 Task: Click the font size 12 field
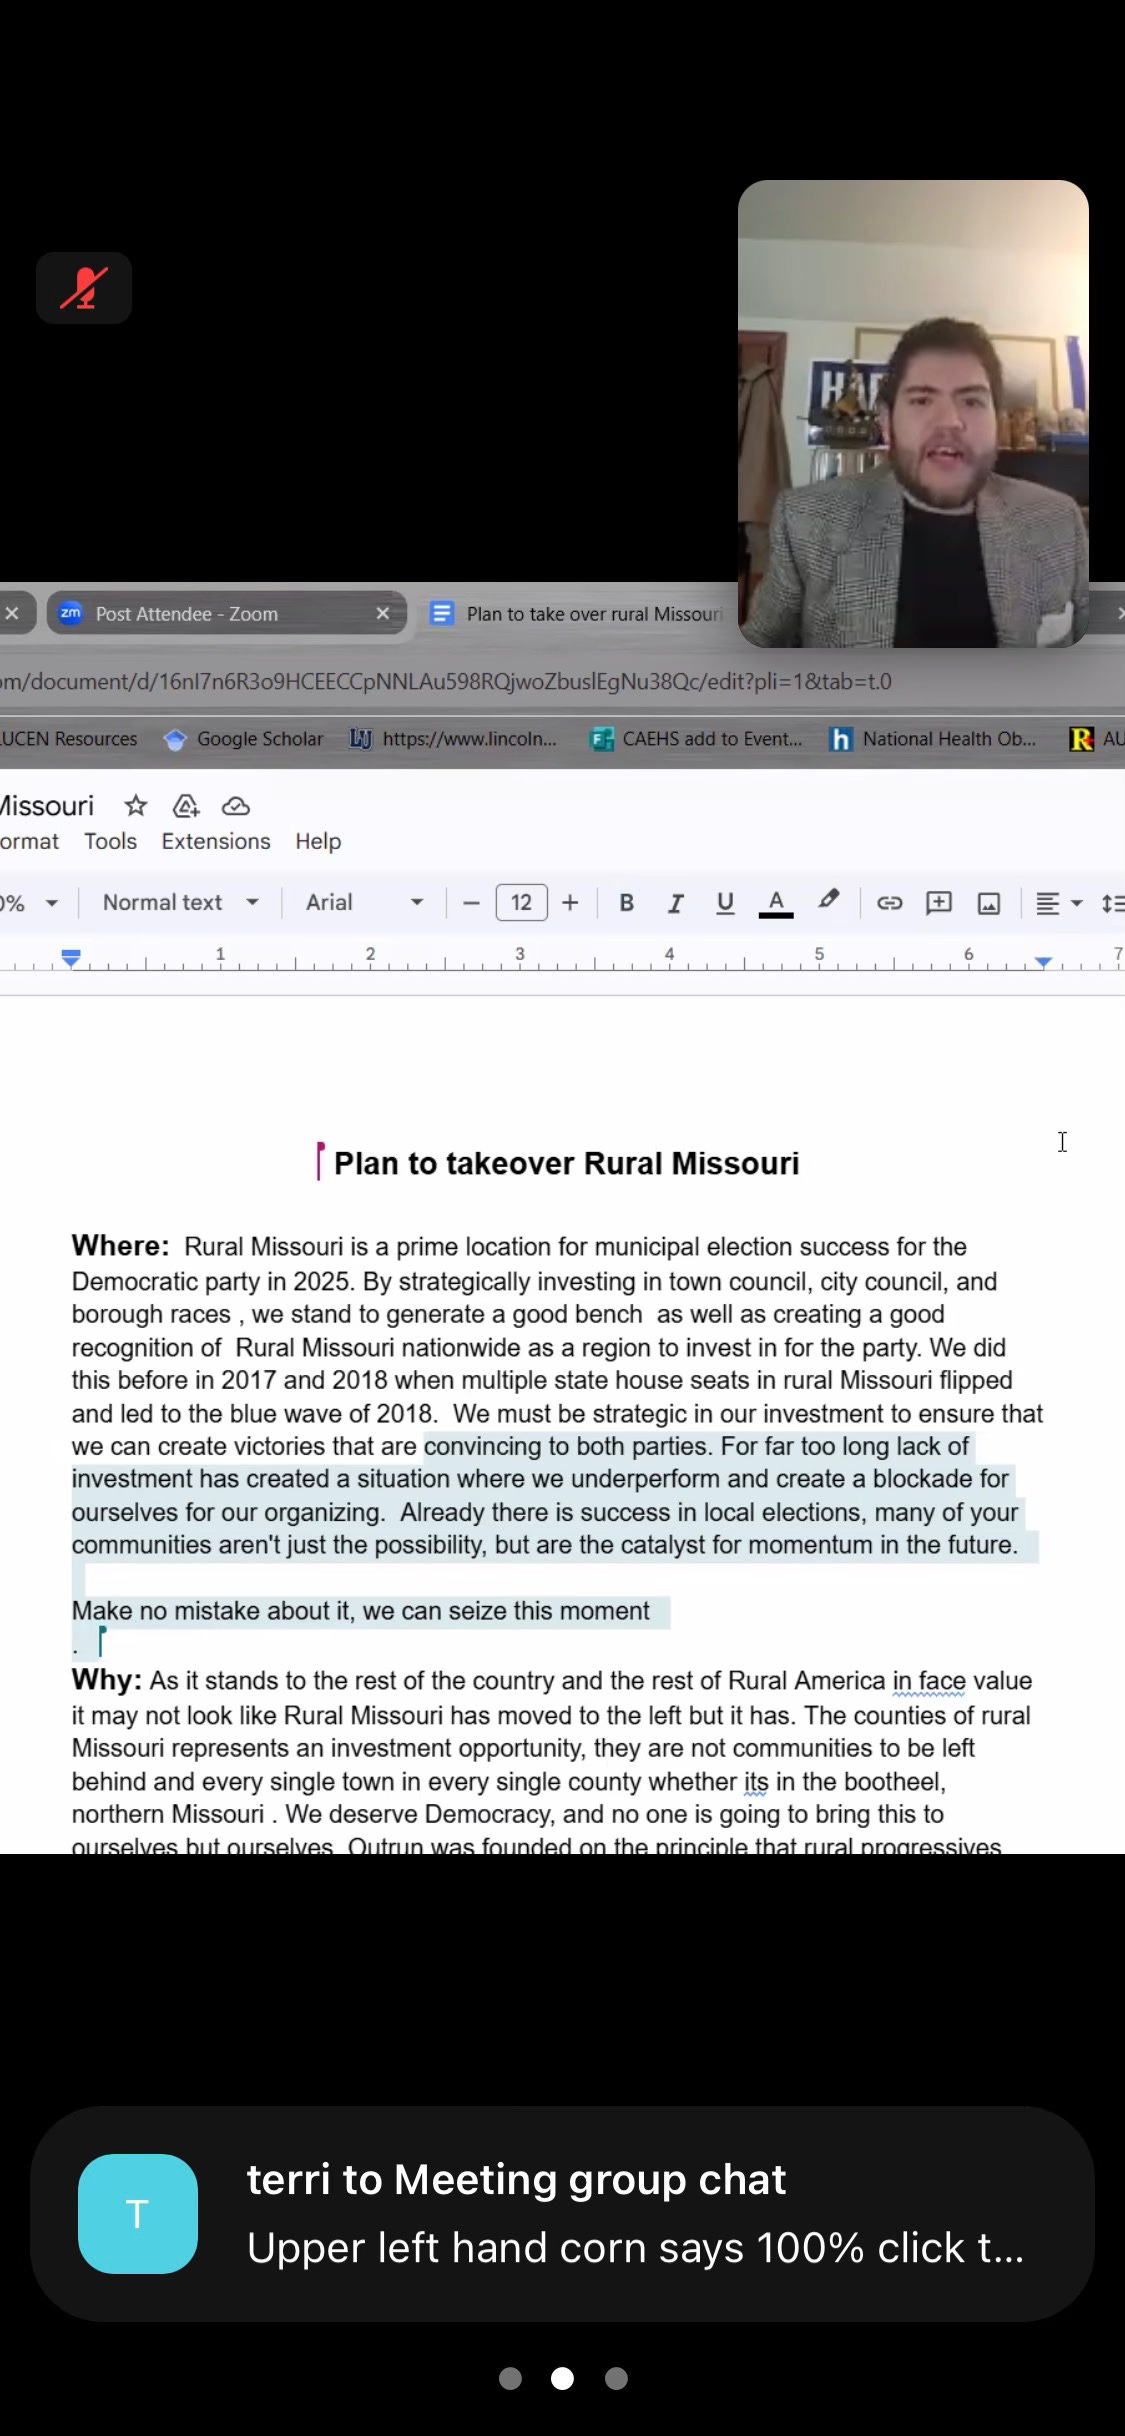[521, 903]
